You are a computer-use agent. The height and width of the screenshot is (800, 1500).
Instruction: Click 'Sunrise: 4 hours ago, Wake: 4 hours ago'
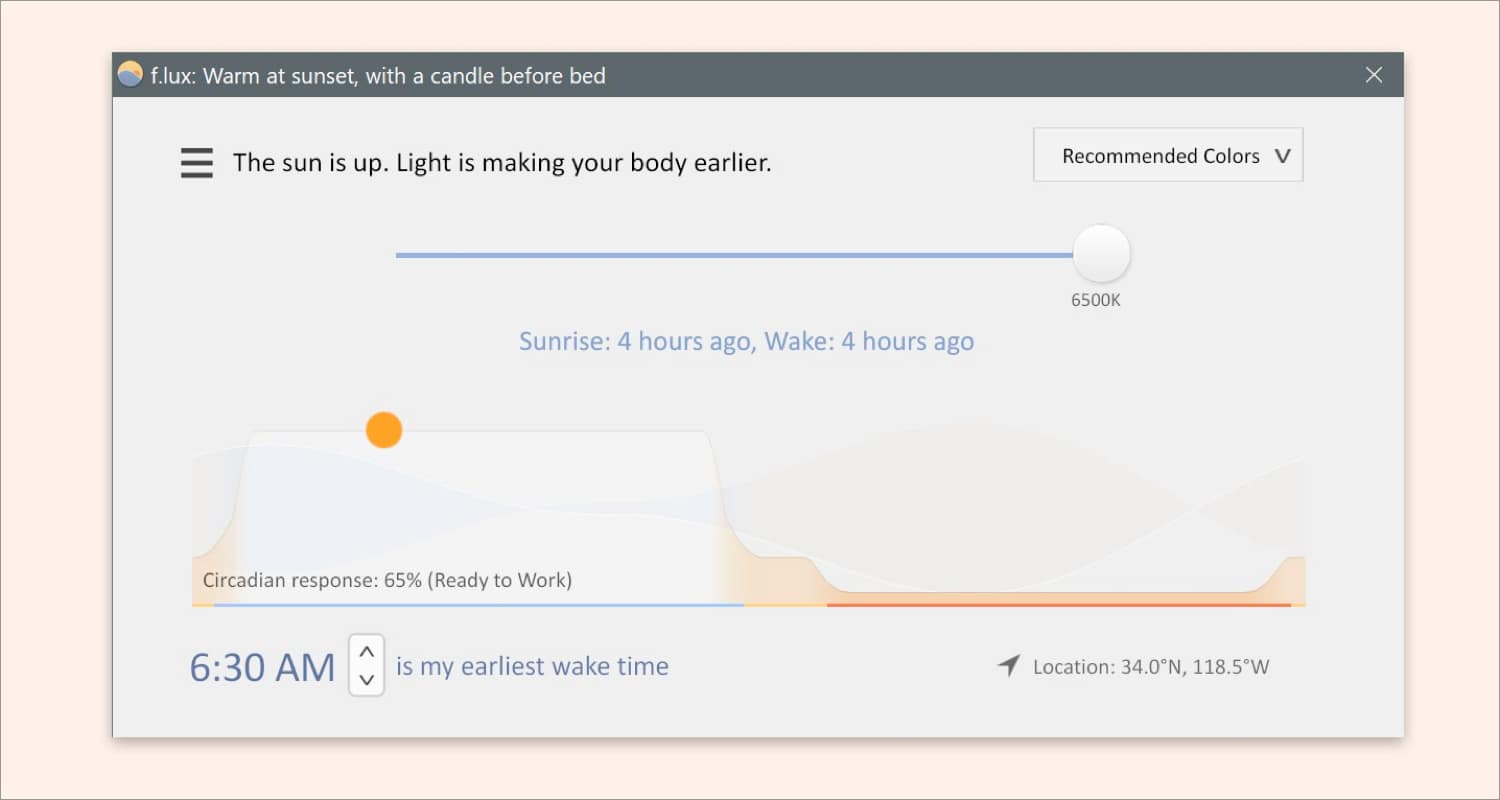(746, 341)
